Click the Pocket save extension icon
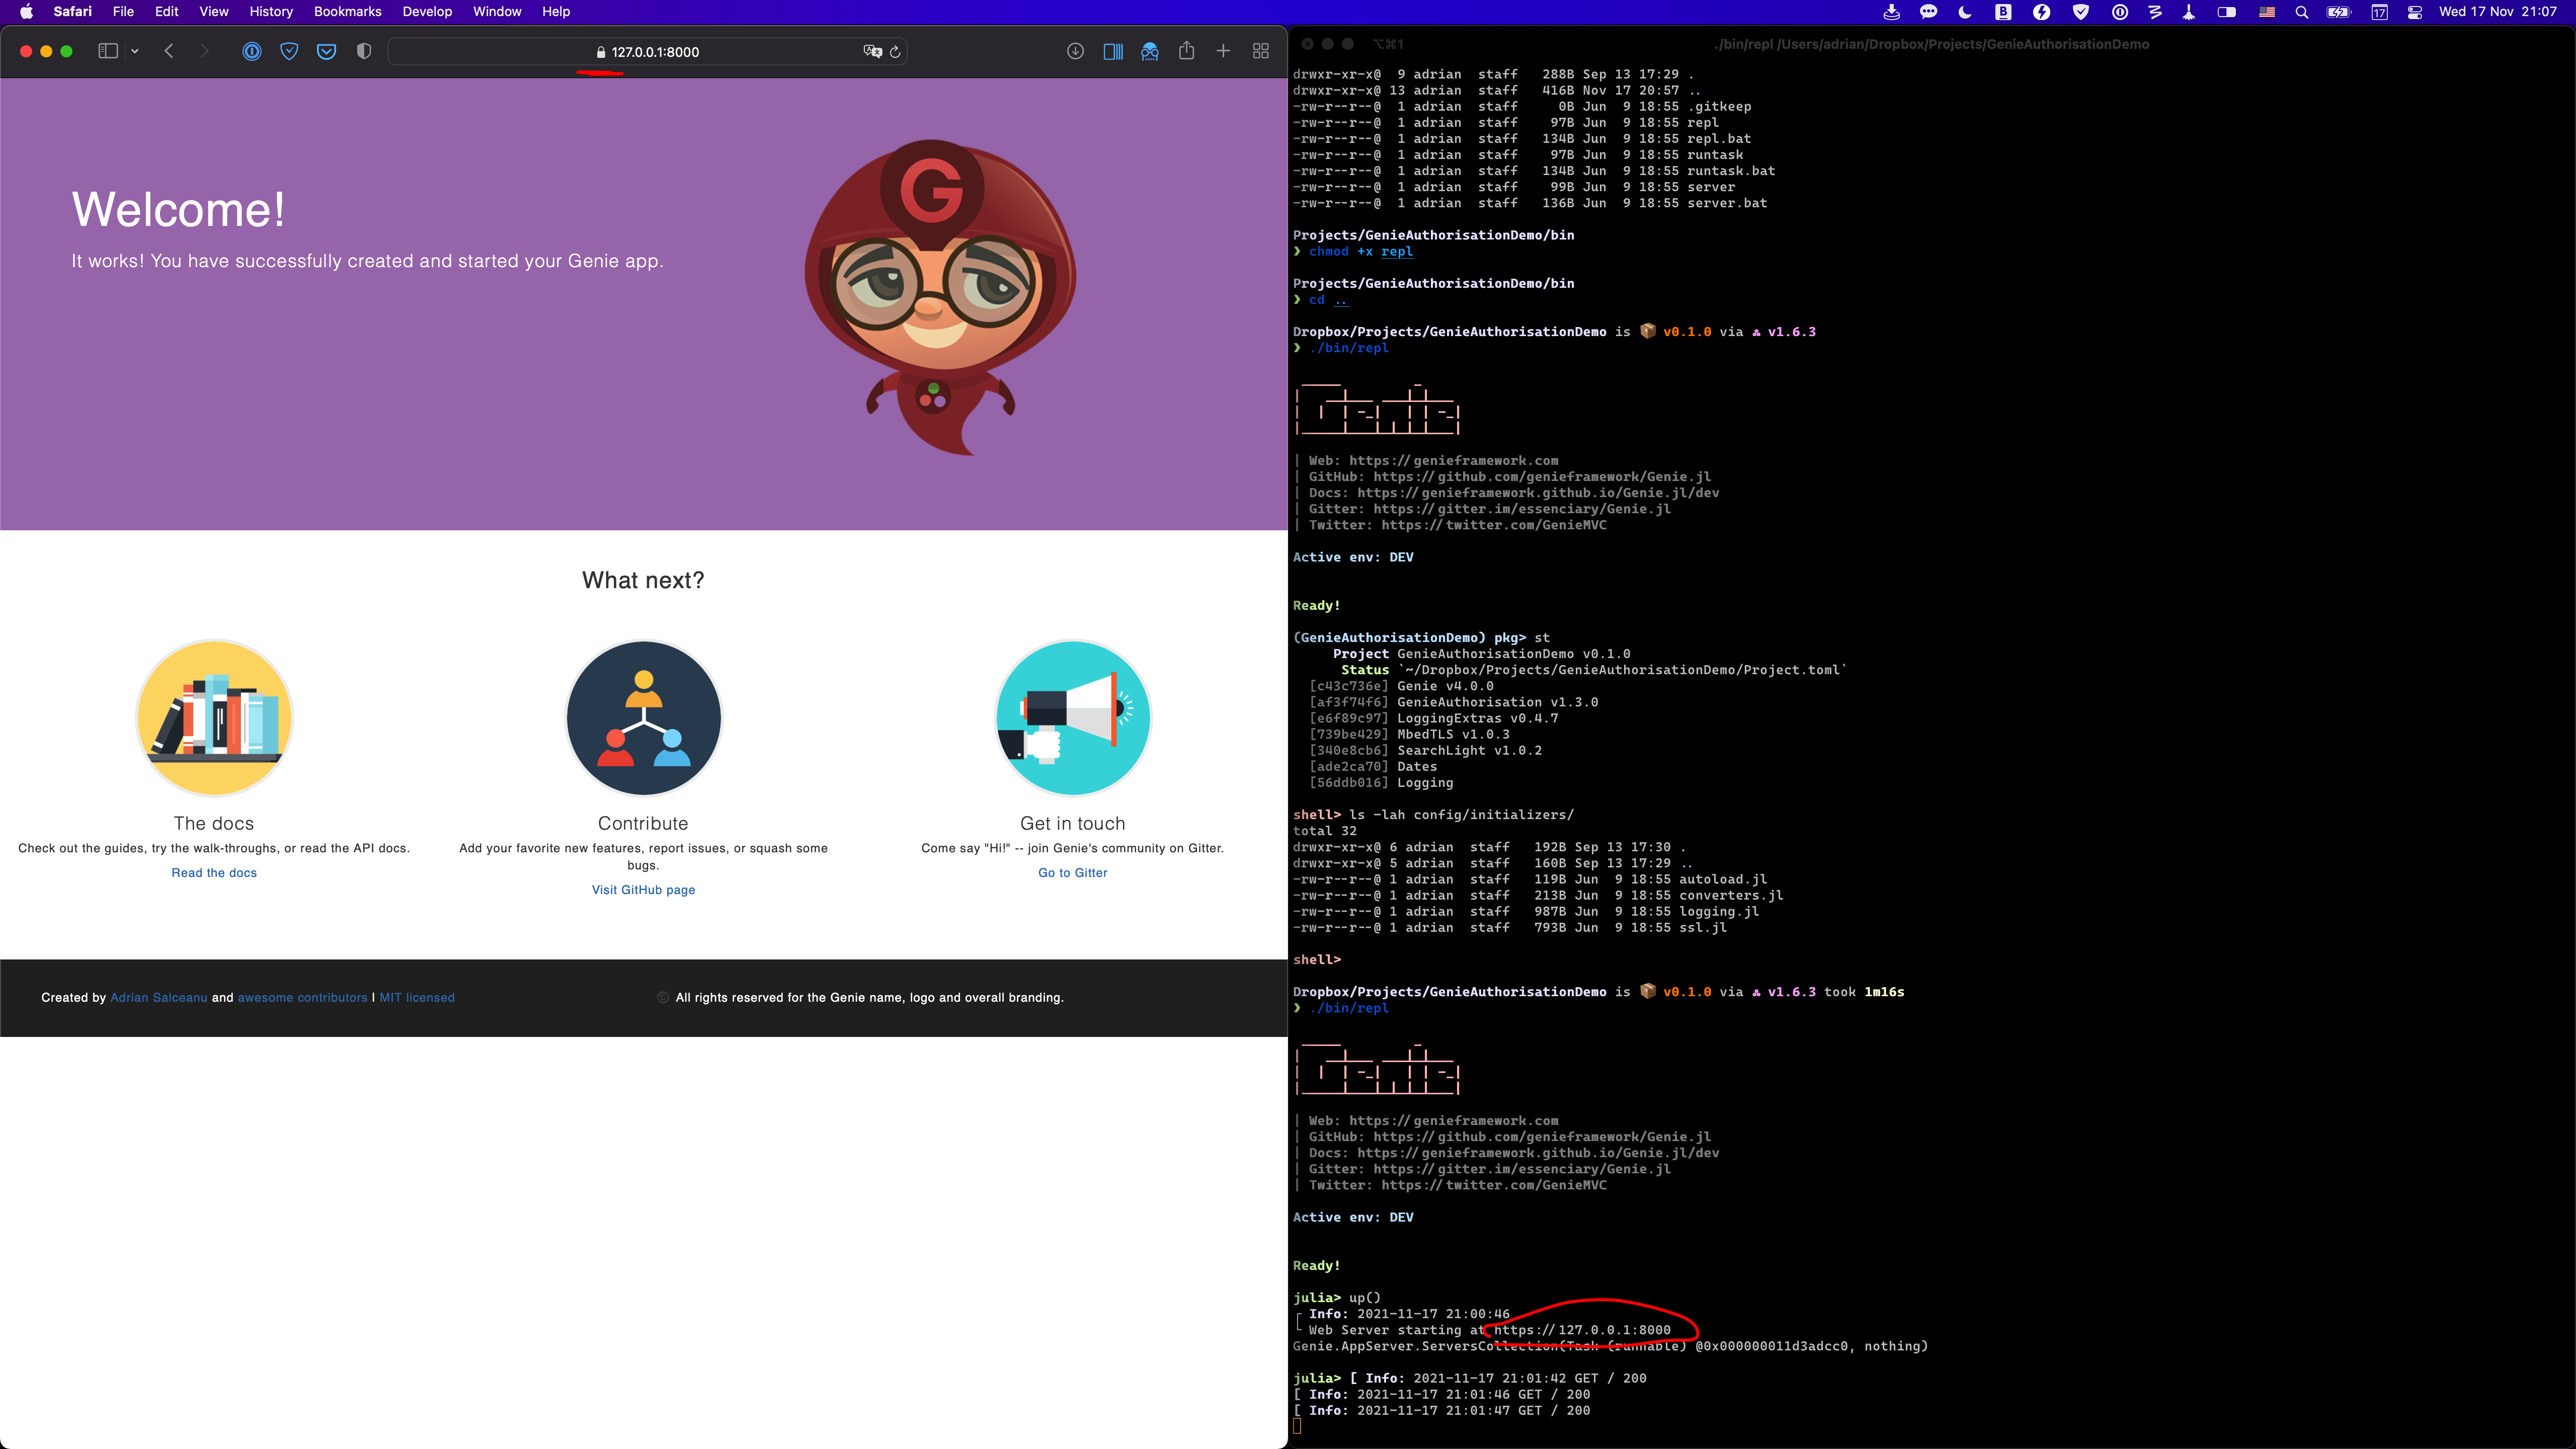 [326, 51]
